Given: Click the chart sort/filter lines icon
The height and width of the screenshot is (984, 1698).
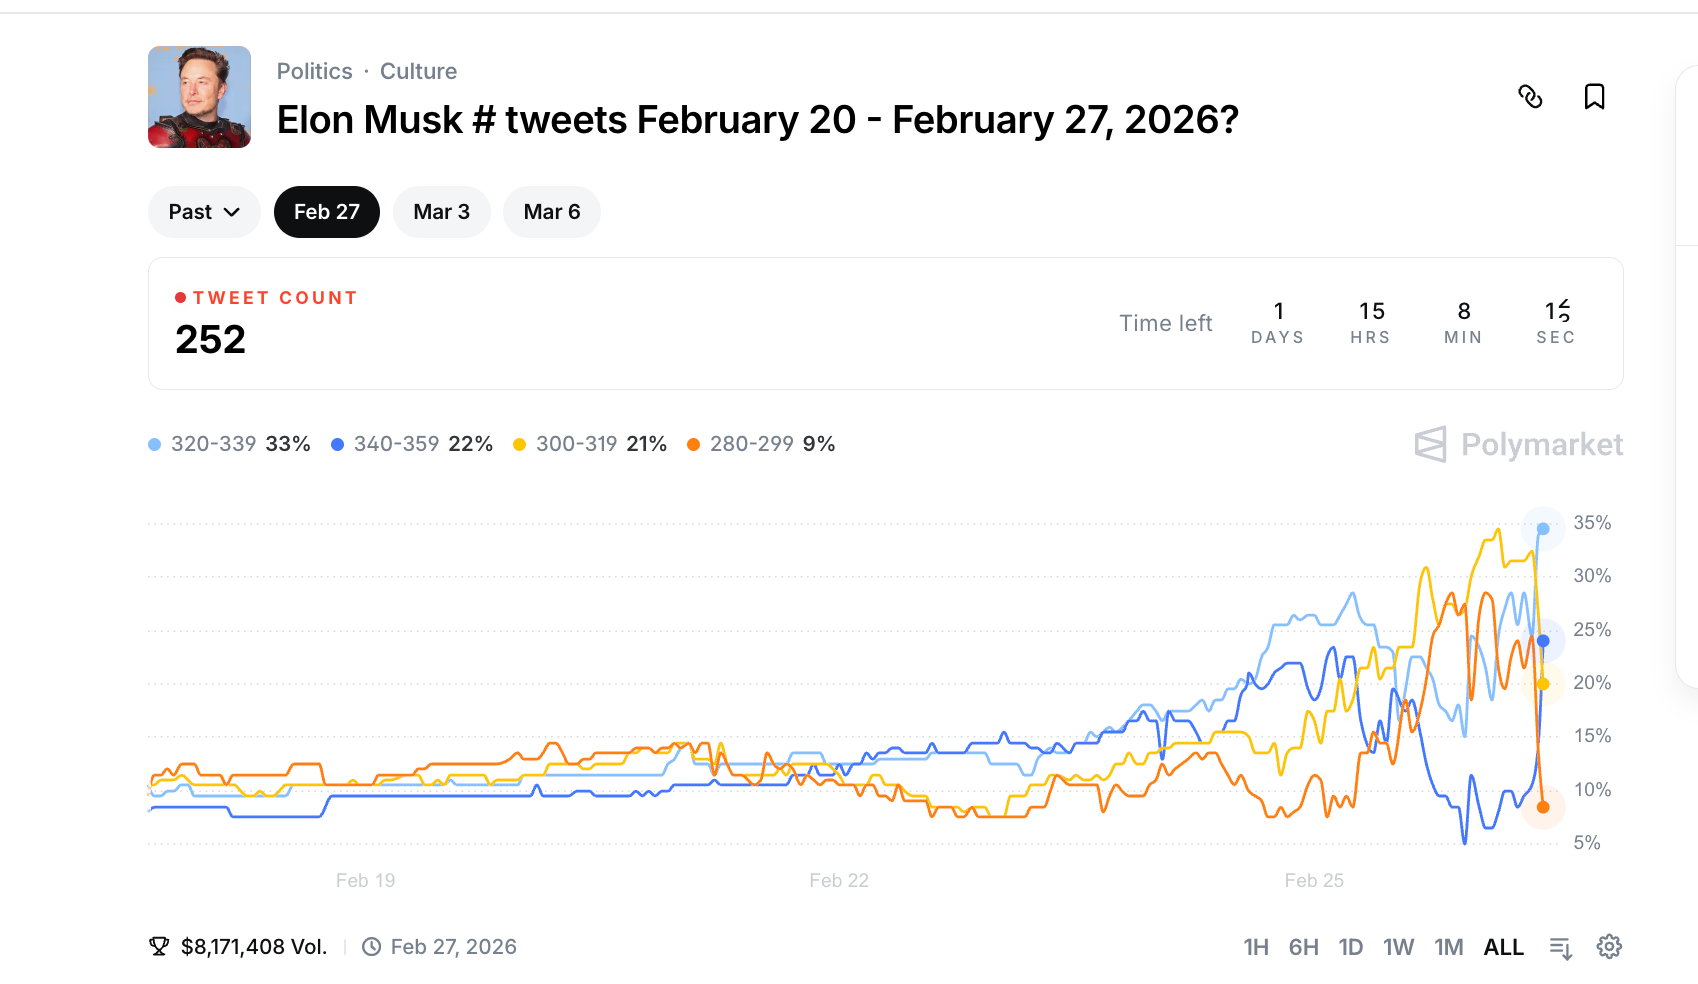Looking at the screenshot, I should pyautogui.click(x=1561, y=947).
